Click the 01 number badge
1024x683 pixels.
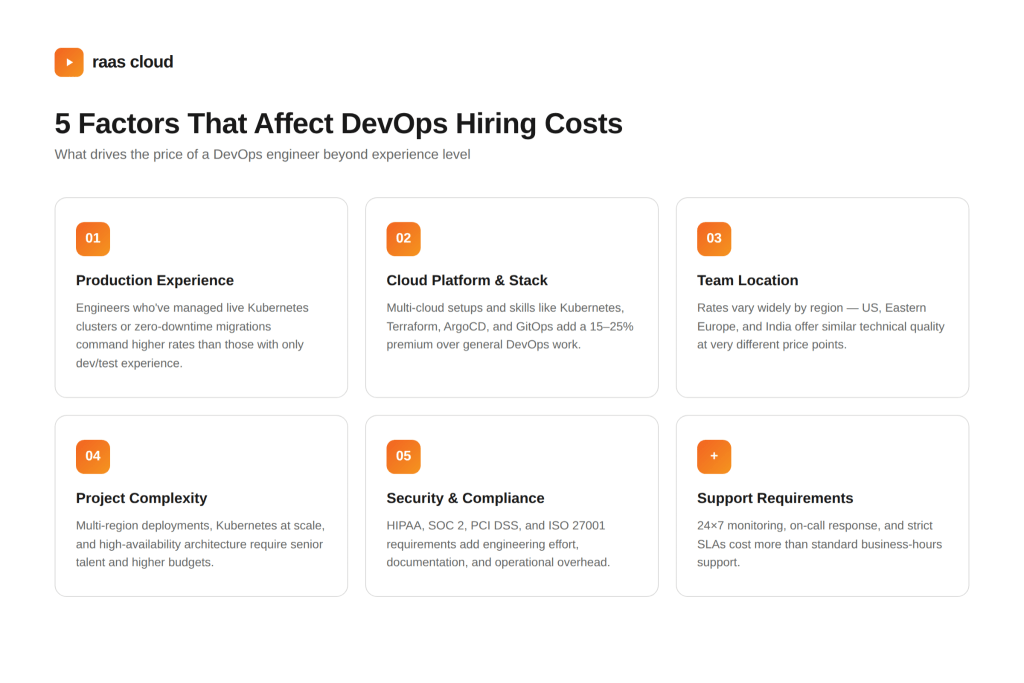[x=93, y=238]
